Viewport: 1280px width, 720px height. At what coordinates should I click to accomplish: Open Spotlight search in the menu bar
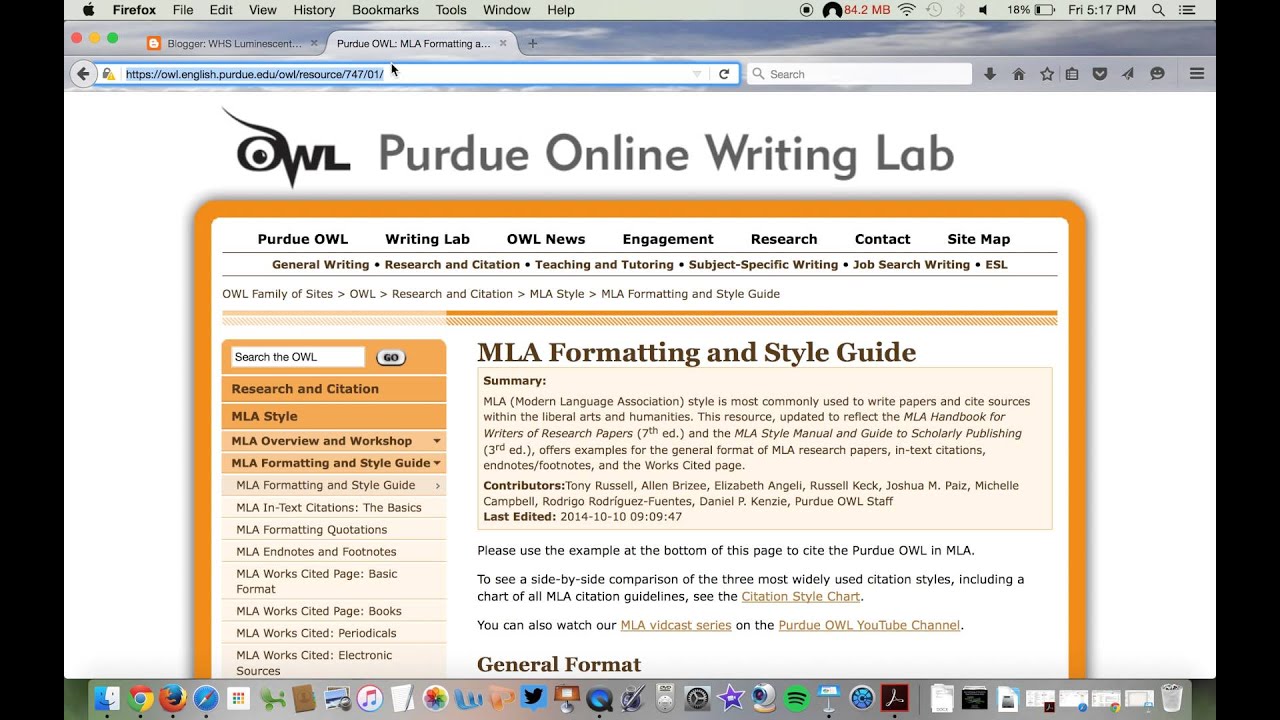1158,10
